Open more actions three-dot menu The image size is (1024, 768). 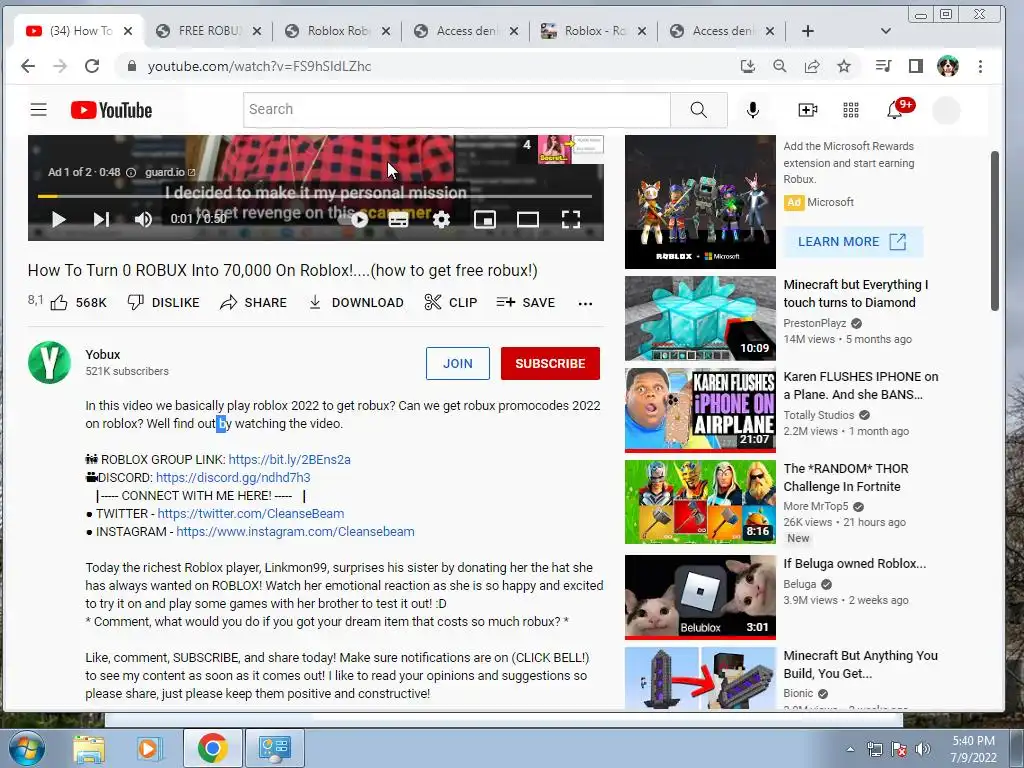click(585, 303)
